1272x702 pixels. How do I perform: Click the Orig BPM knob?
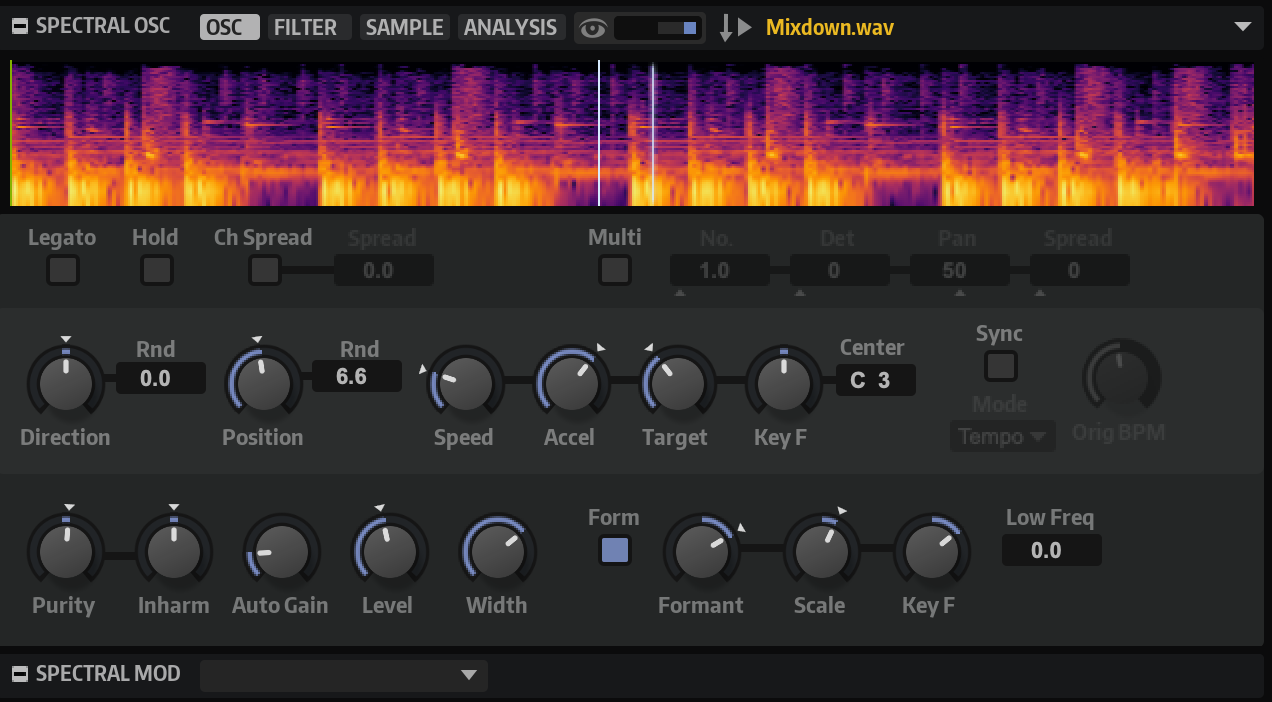(x=1121, y=379)
